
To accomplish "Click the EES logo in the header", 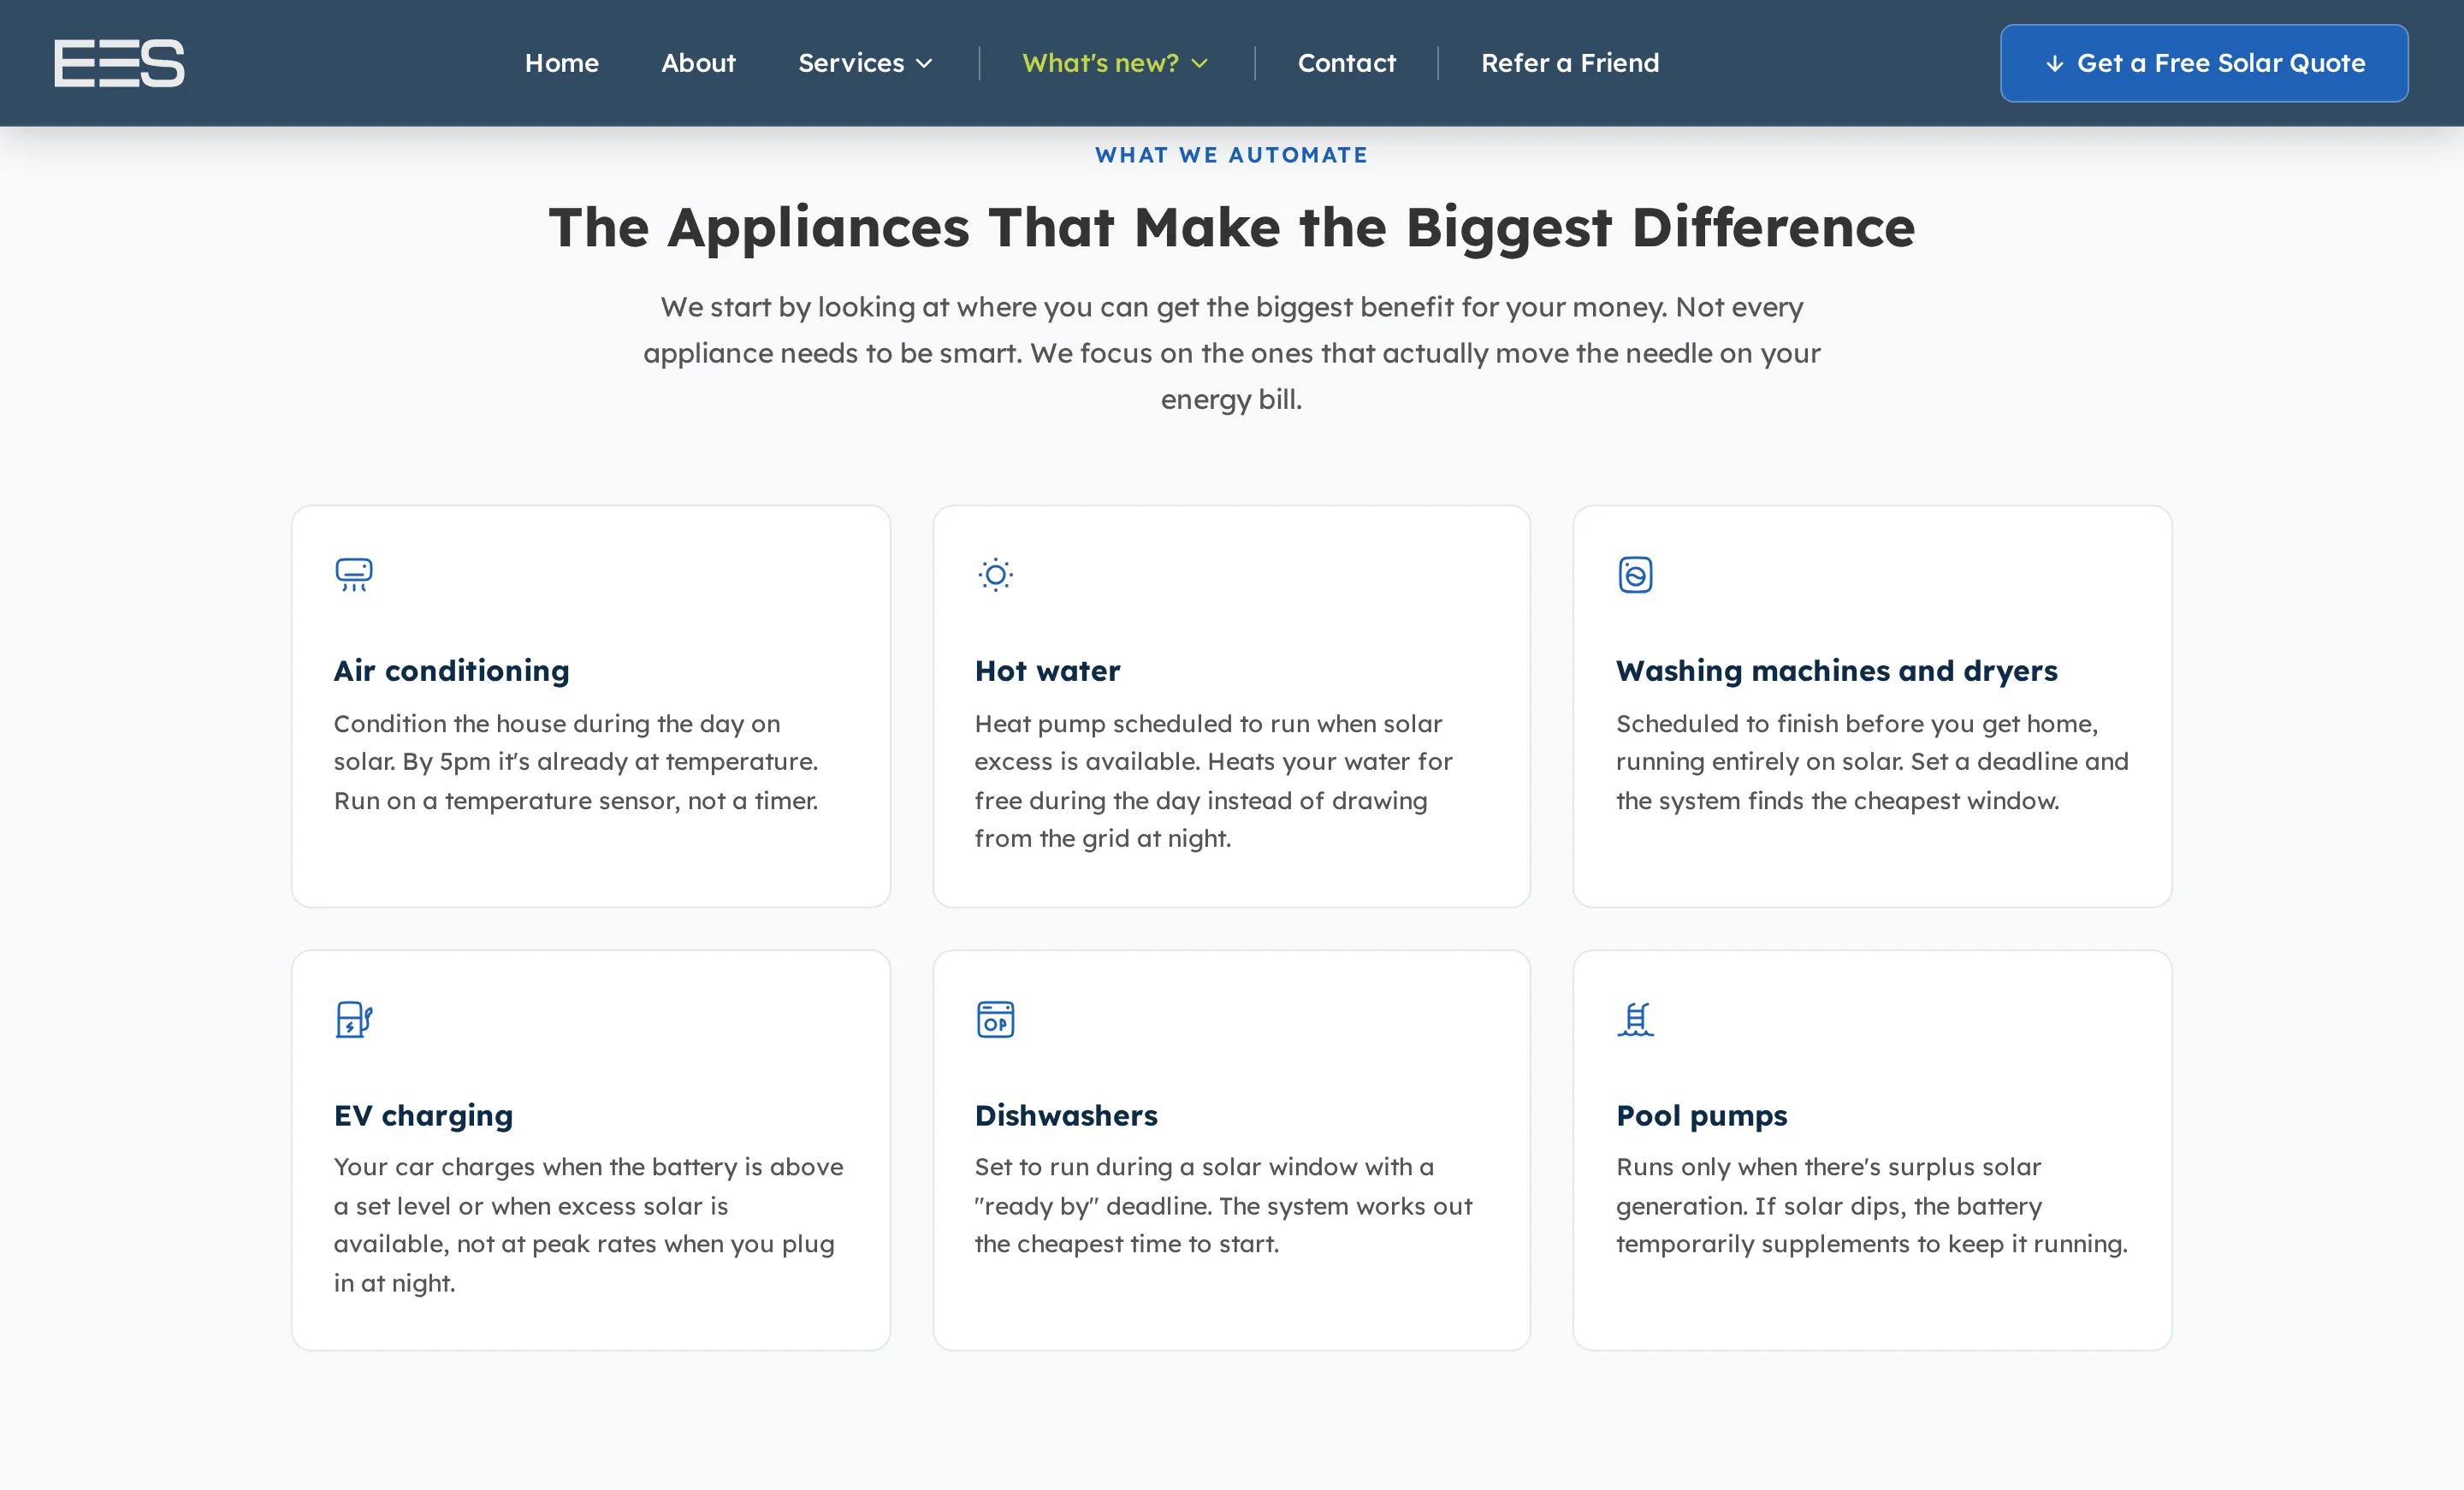I will point(119,63).
